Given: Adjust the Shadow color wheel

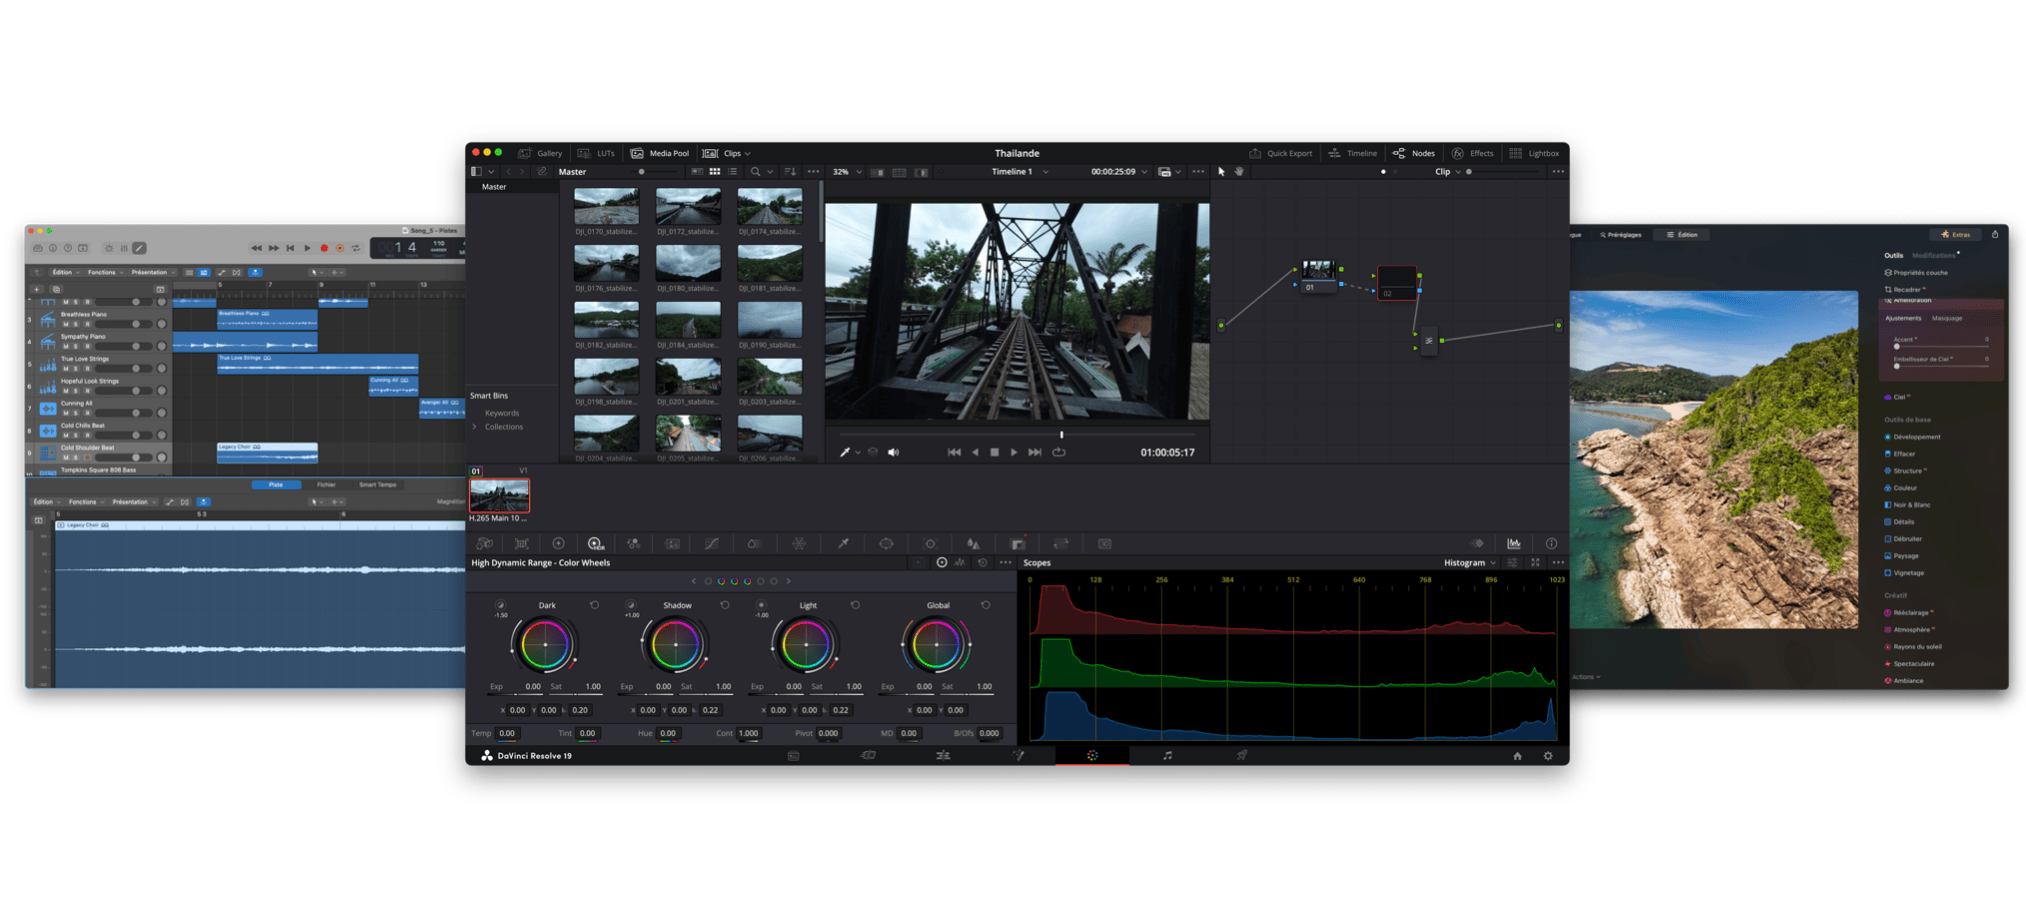Looking at the screenshot, I should click(676, 645).
